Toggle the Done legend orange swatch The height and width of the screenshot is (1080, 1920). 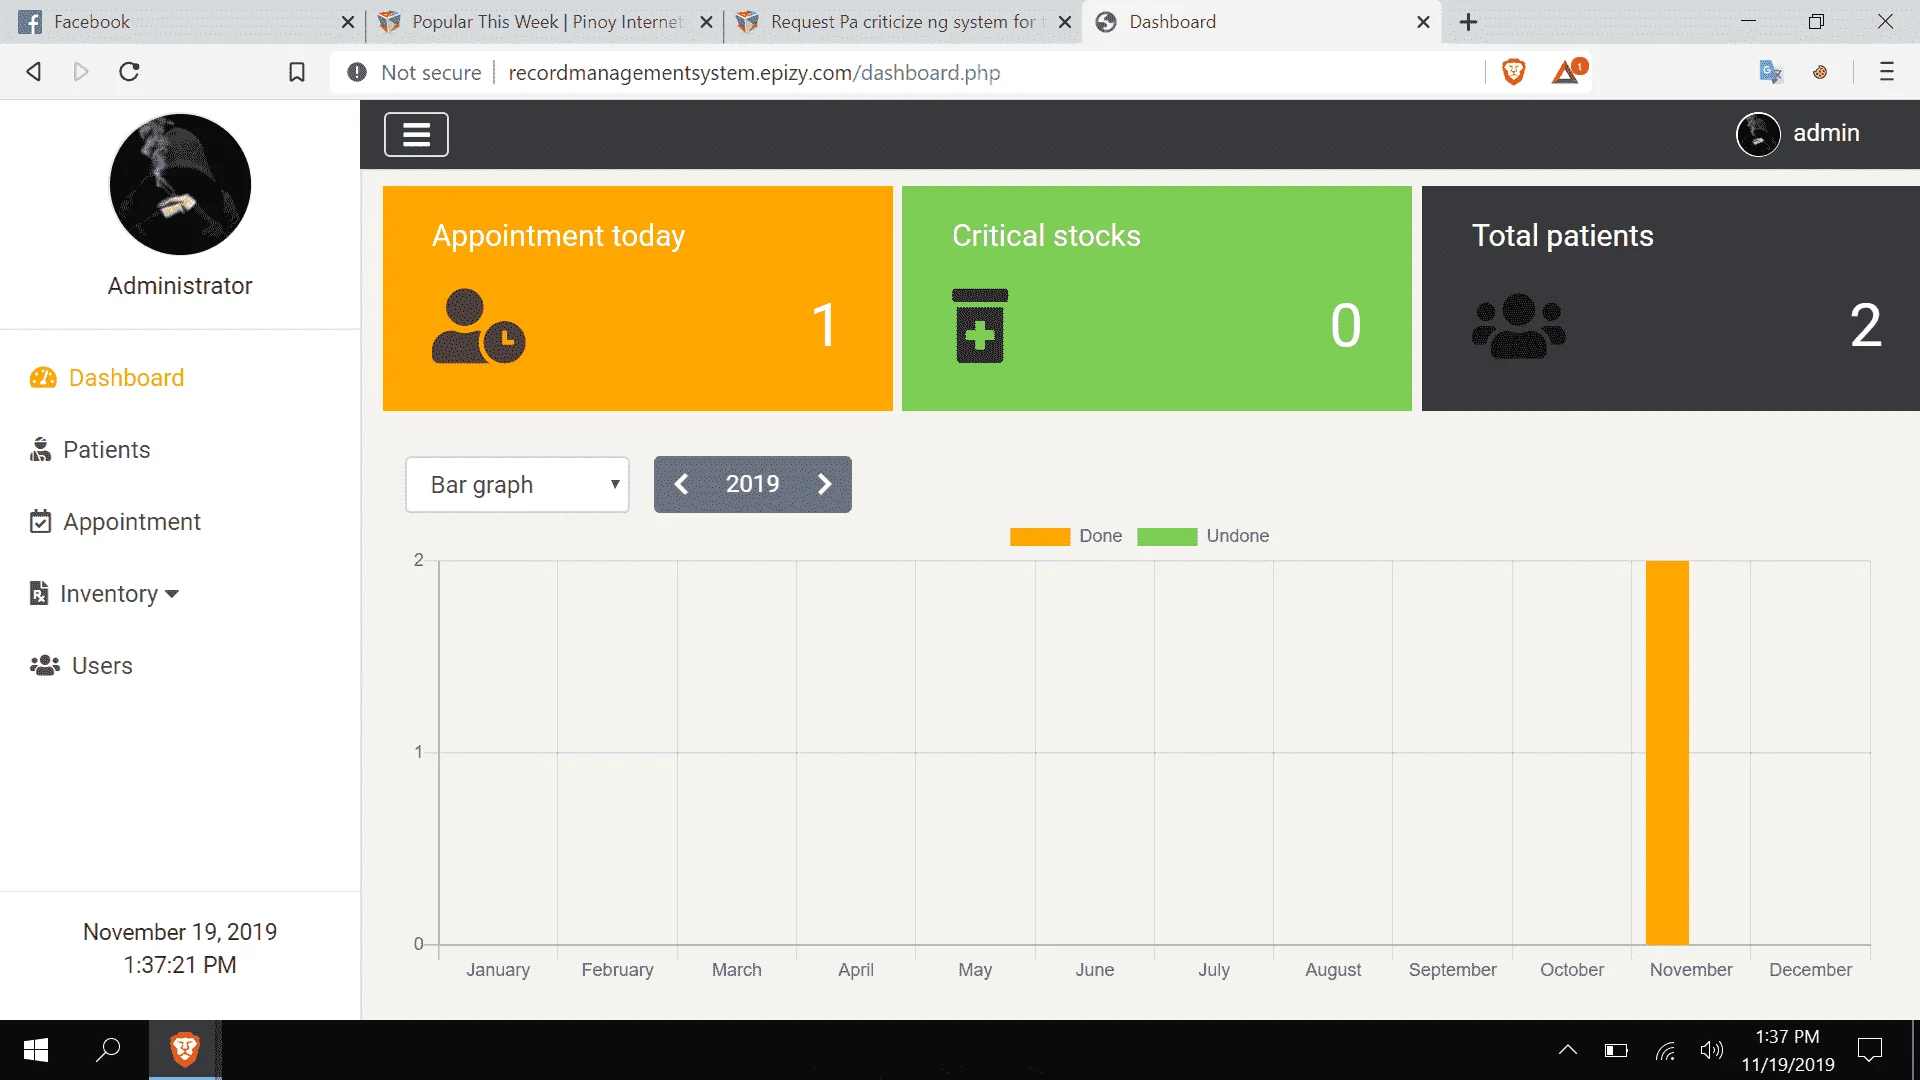coord(1040,537)
